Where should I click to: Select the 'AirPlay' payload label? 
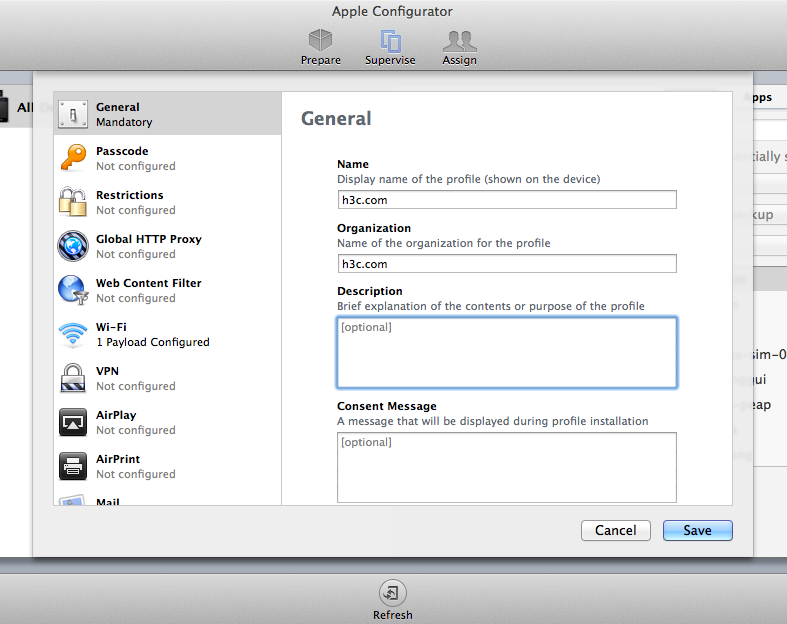point(116,416)
